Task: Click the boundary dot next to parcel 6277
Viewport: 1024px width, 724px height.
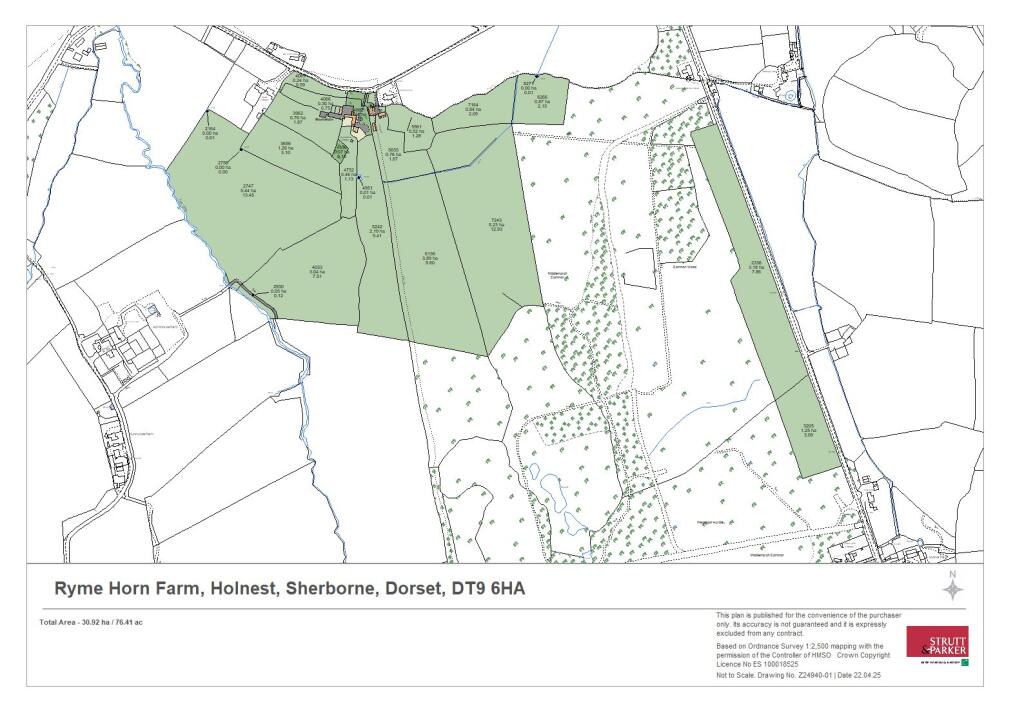Action: pyautogui.click(x=536, y=76)
